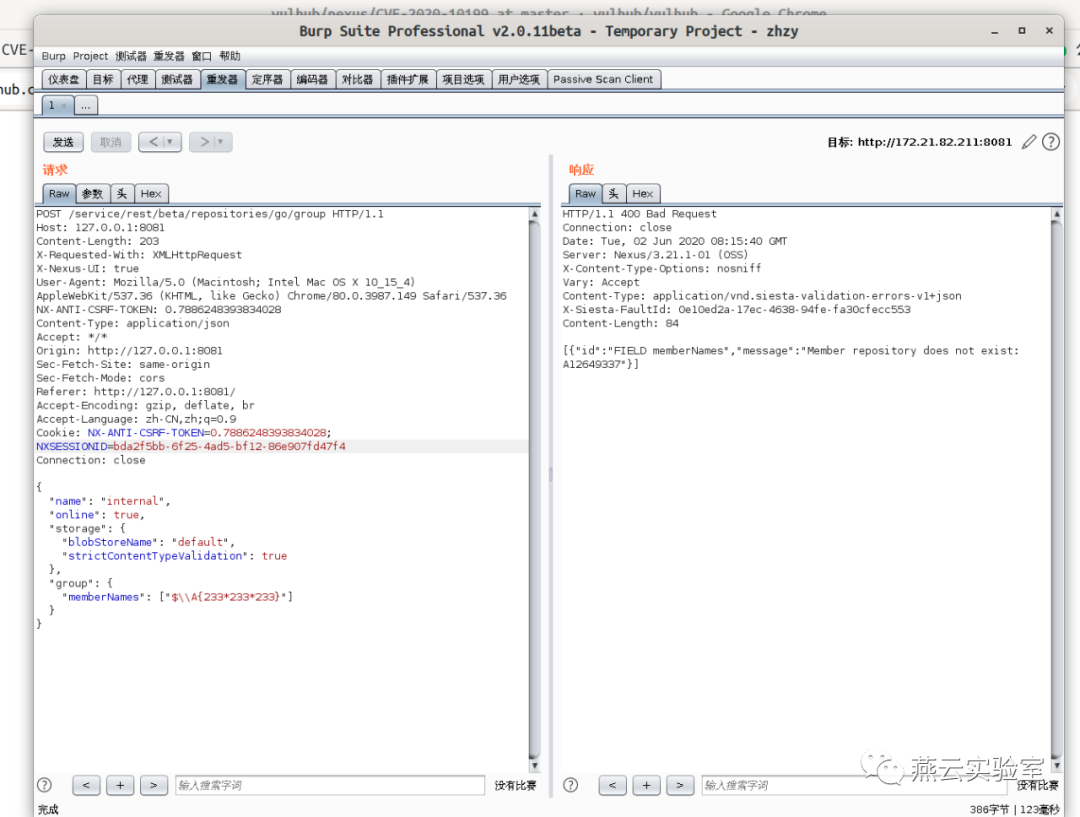Open the 重发器 menu in menu bar
This screenshot has height=817, width=1080.
(x=169, y=56)
